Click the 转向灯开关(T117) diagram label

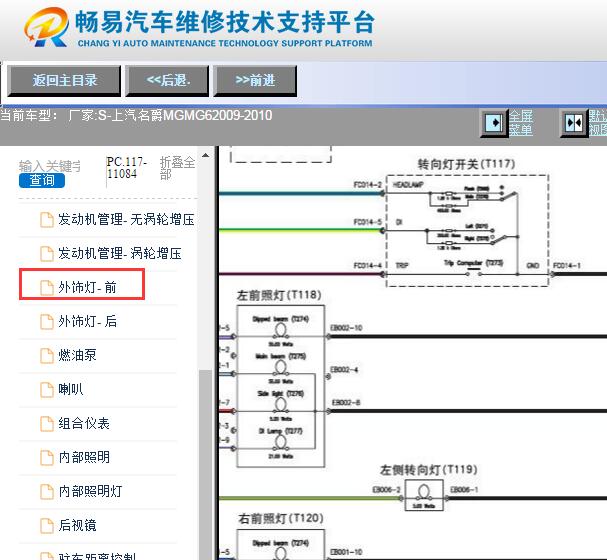pyautogui.click(x=466, y=164)
